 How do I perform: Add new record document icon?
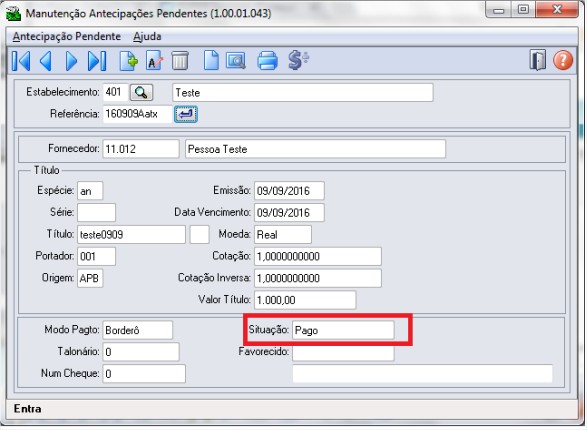tap(129, 61)
